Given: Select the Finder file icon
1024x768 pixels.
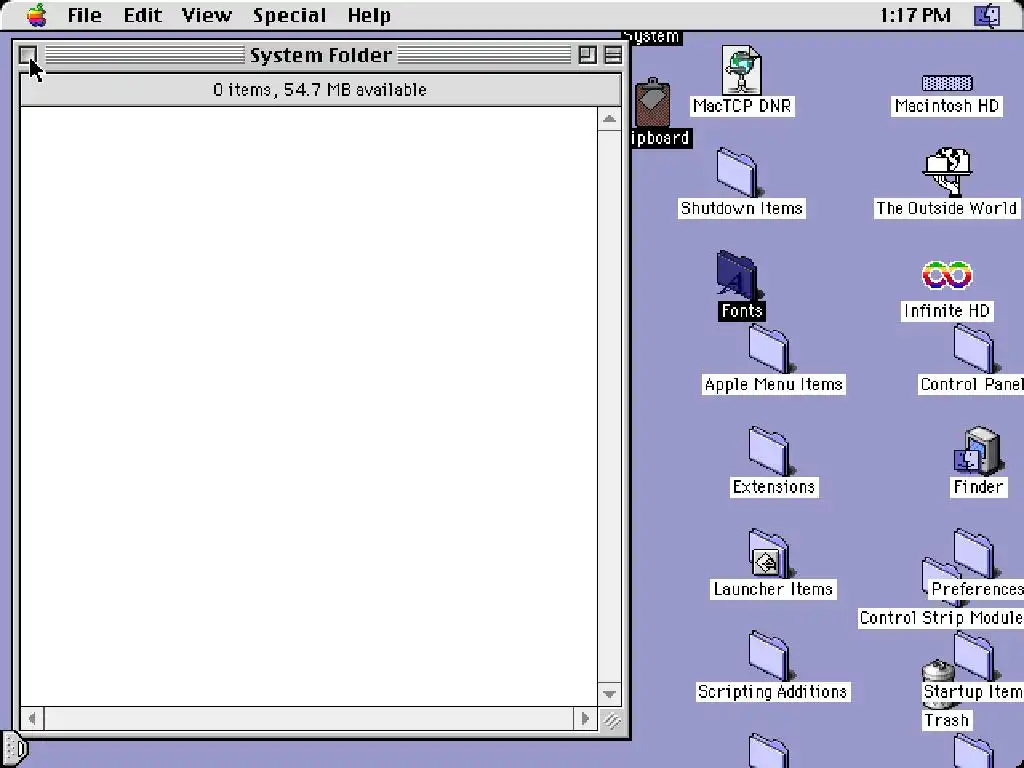Looking at the screenshot, I should pos(978,451).
